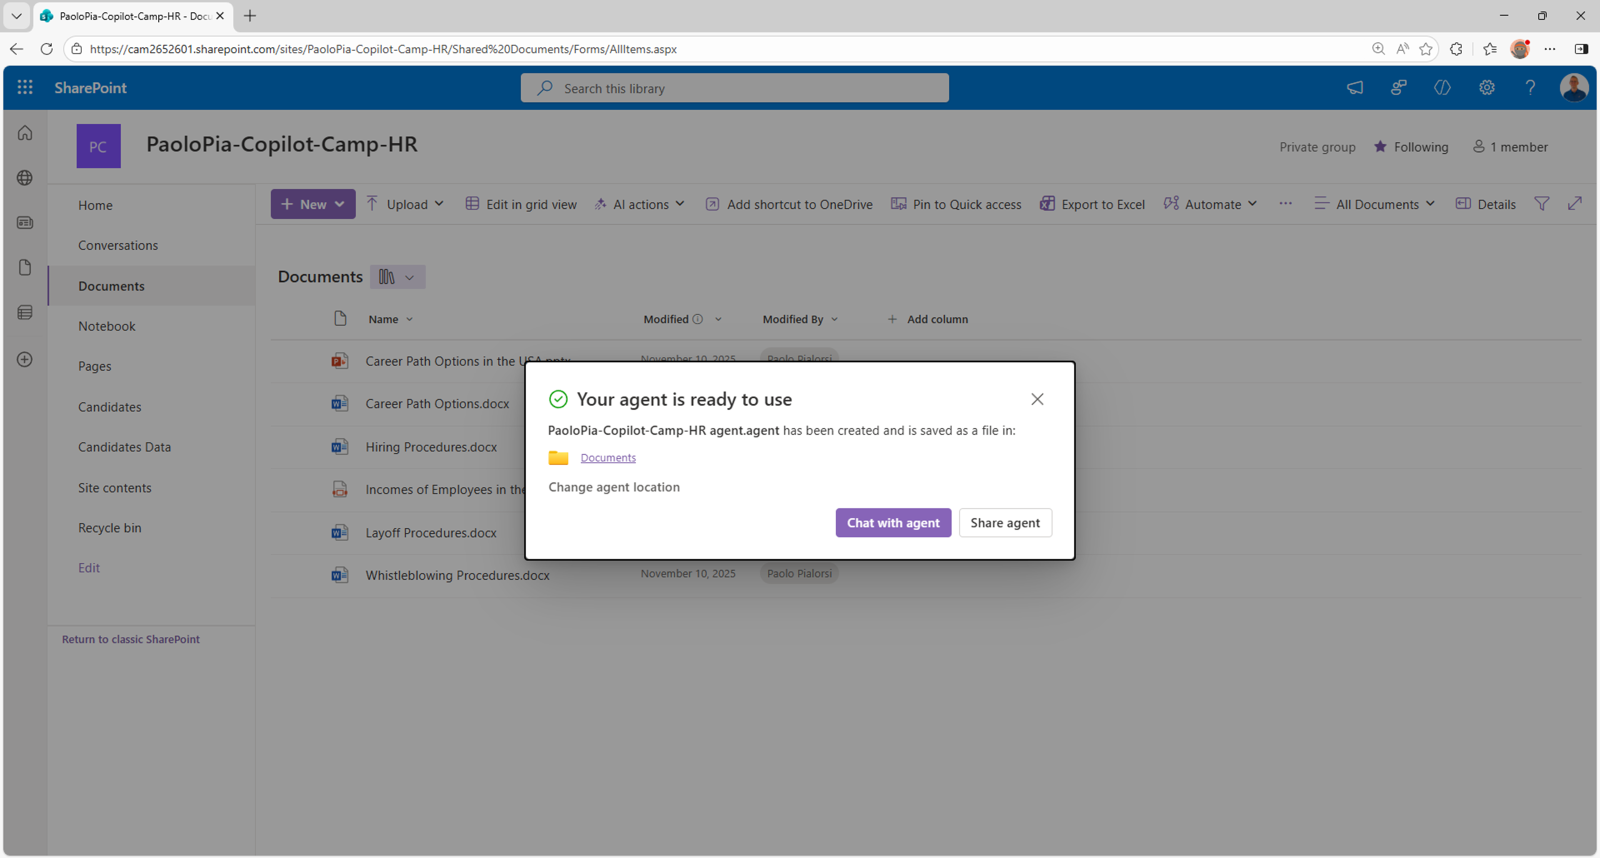Click Add column header

point(928,319)
